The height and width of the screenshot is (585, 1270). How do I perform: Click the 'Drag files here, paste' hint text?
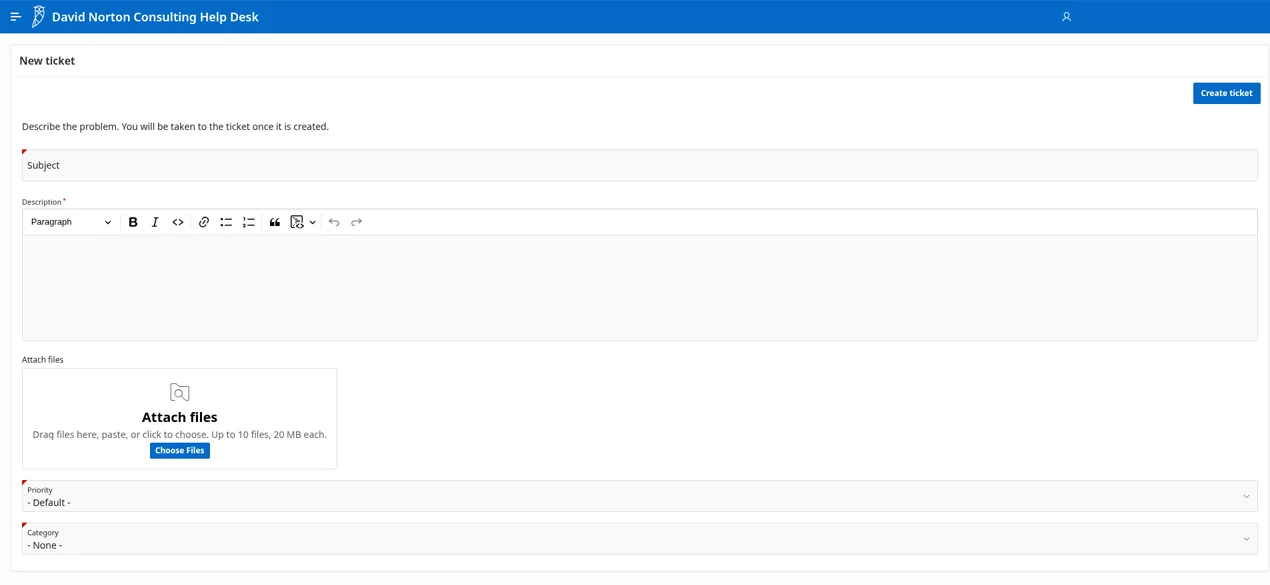(x=180, y=435)
